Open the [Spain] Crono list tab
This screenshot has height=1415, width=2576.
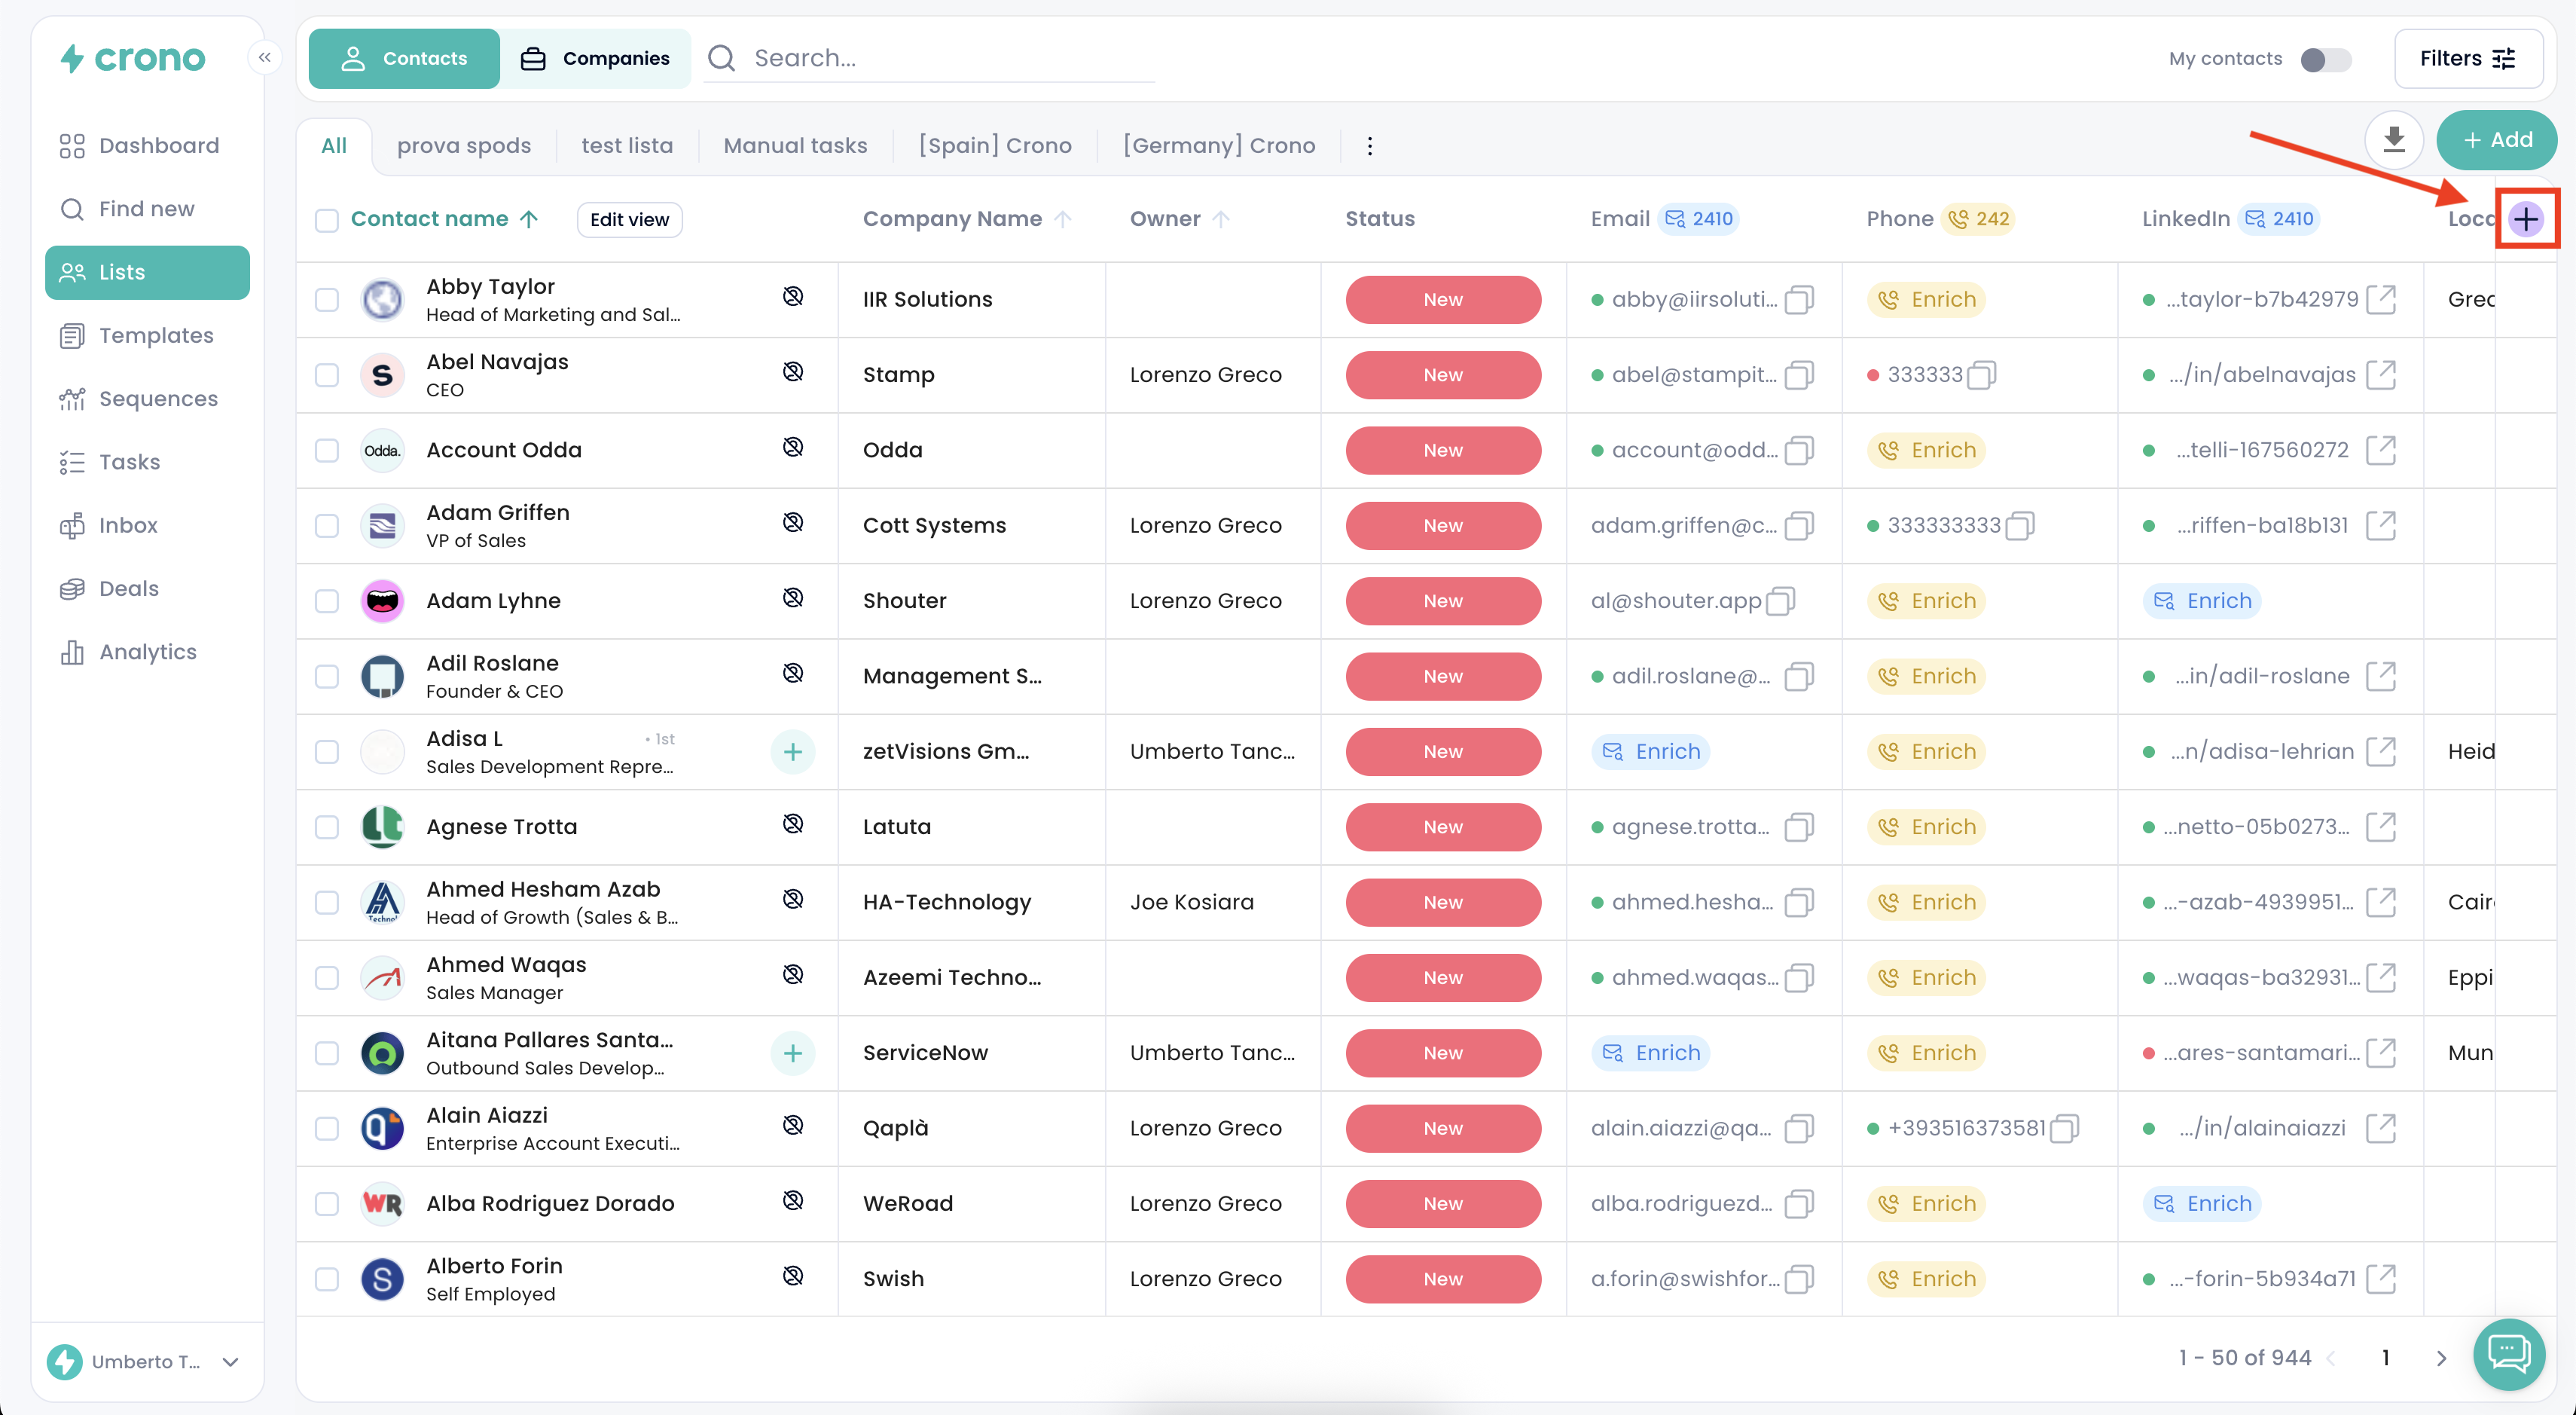[994, 146]
